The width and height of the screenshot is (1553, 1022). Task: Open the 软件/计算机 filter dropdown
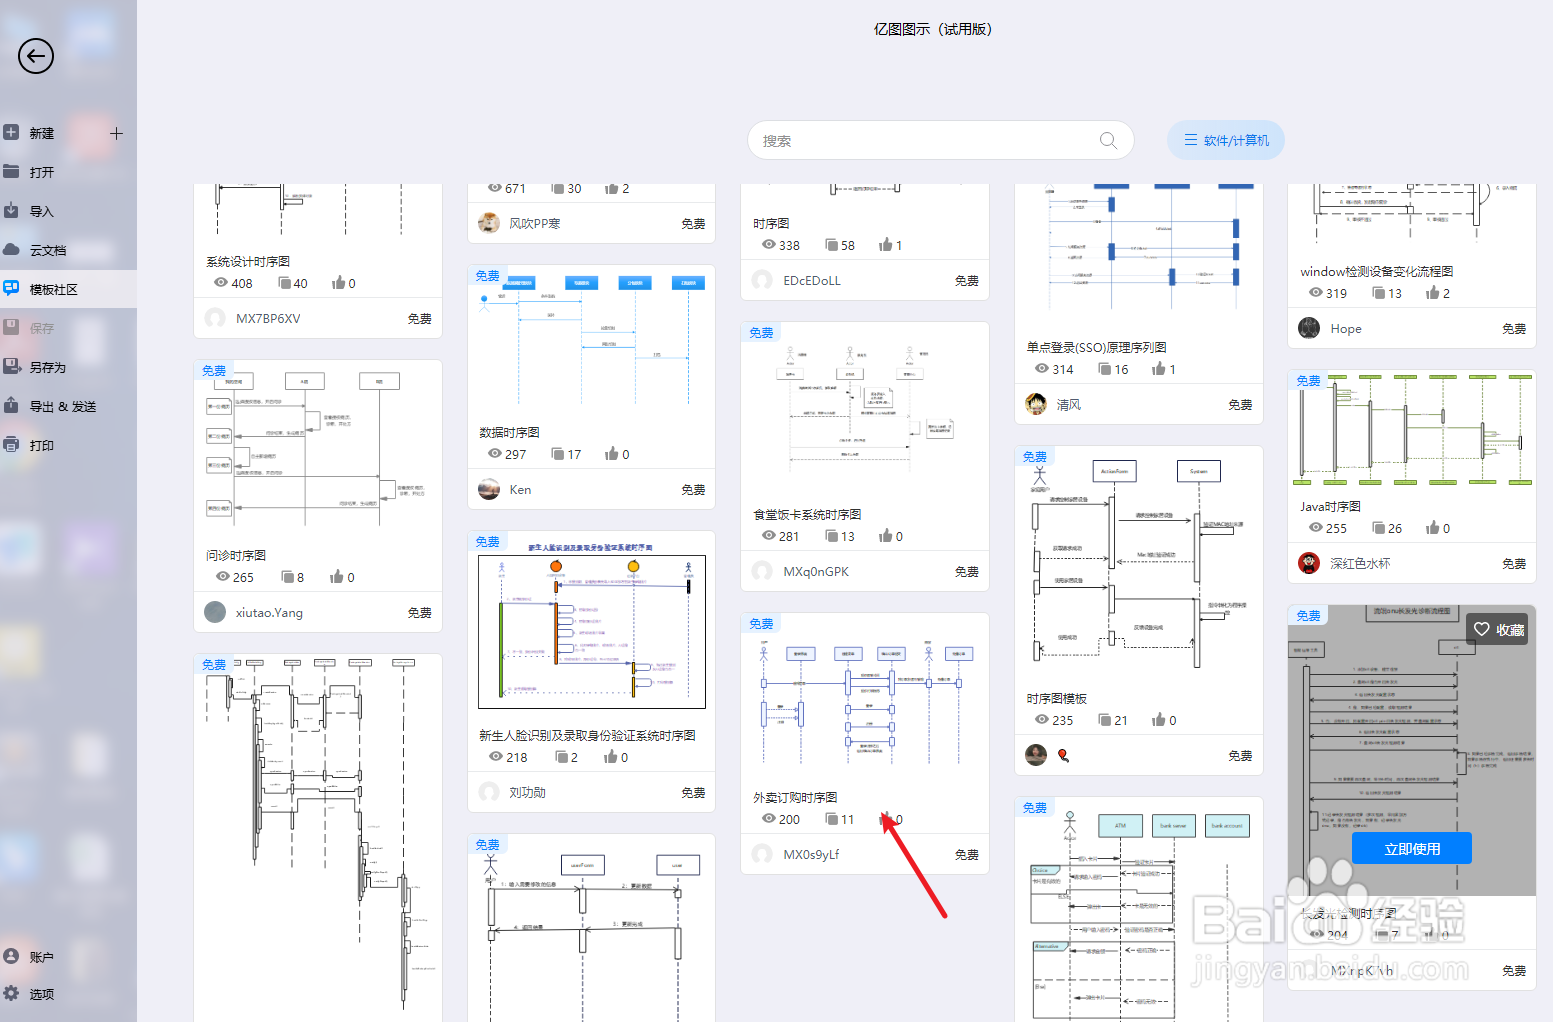click(1226, 140)
